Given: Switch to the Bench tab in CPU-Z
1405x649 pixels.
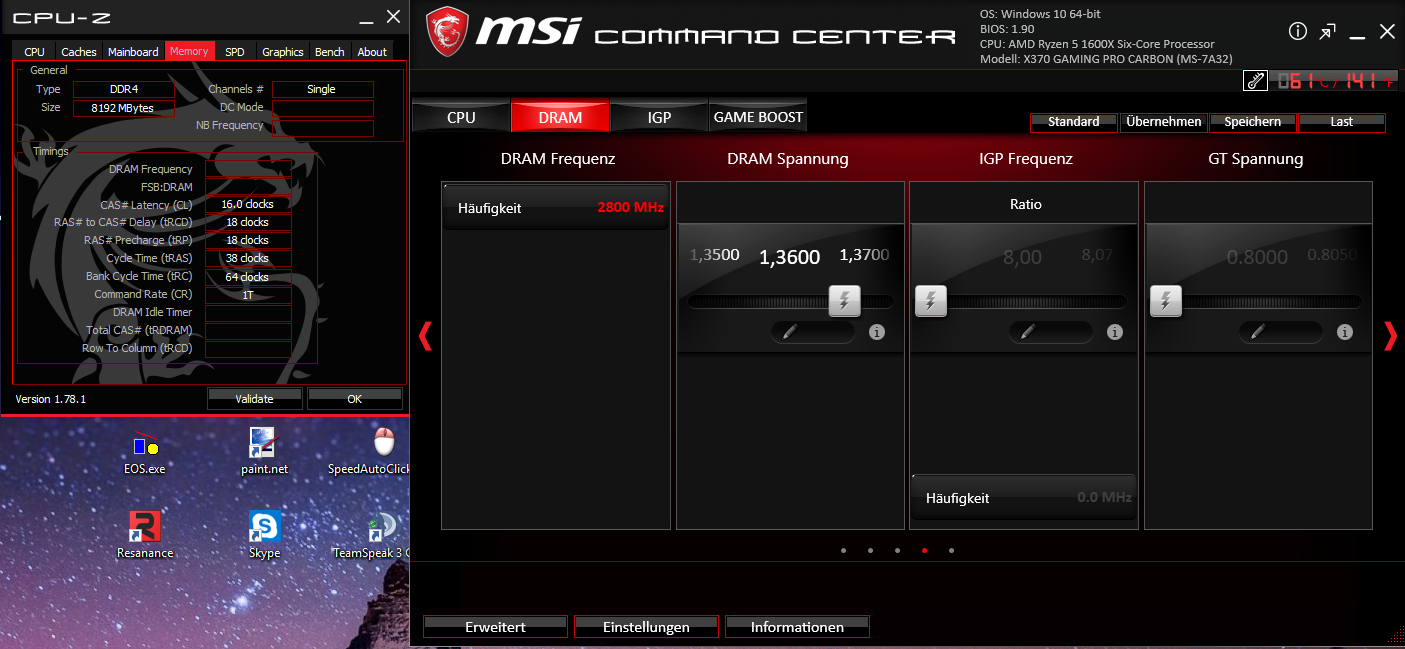Looking at the screenshot, I should click(x=330, y=51).
